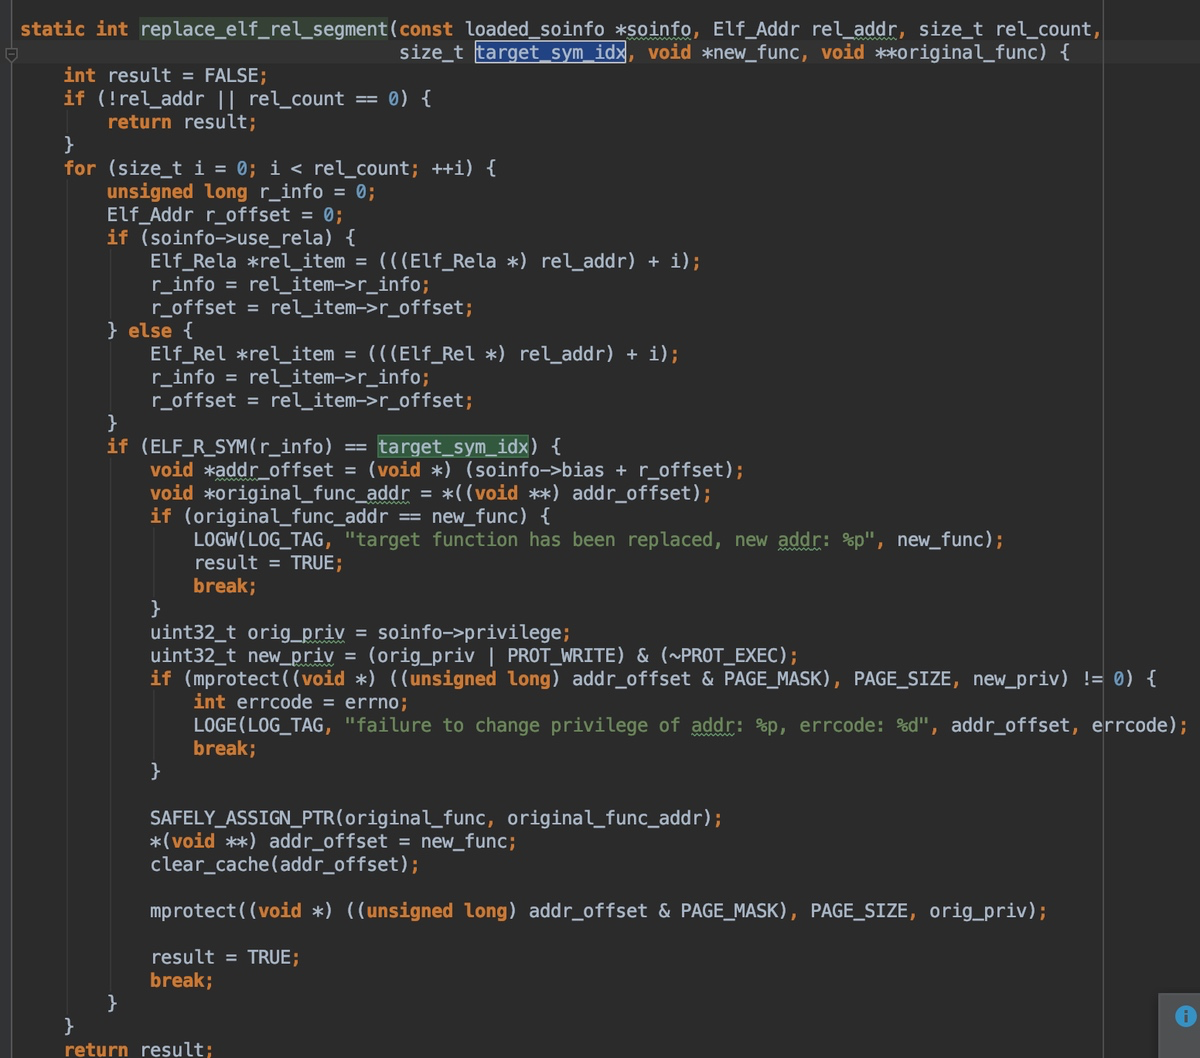
Task: Click soinfo->bias expression
Action: coord(540,469)
